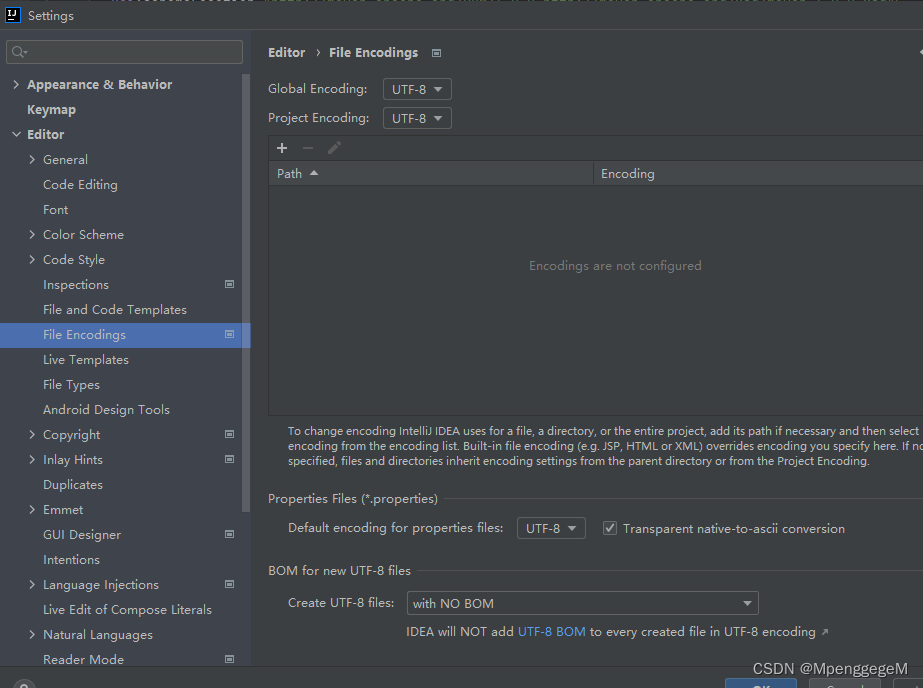The height and width of the screenshot is (688, 923).
Task: Click the project icon on the Reader Mode row
Action: (x=230, y=659)
